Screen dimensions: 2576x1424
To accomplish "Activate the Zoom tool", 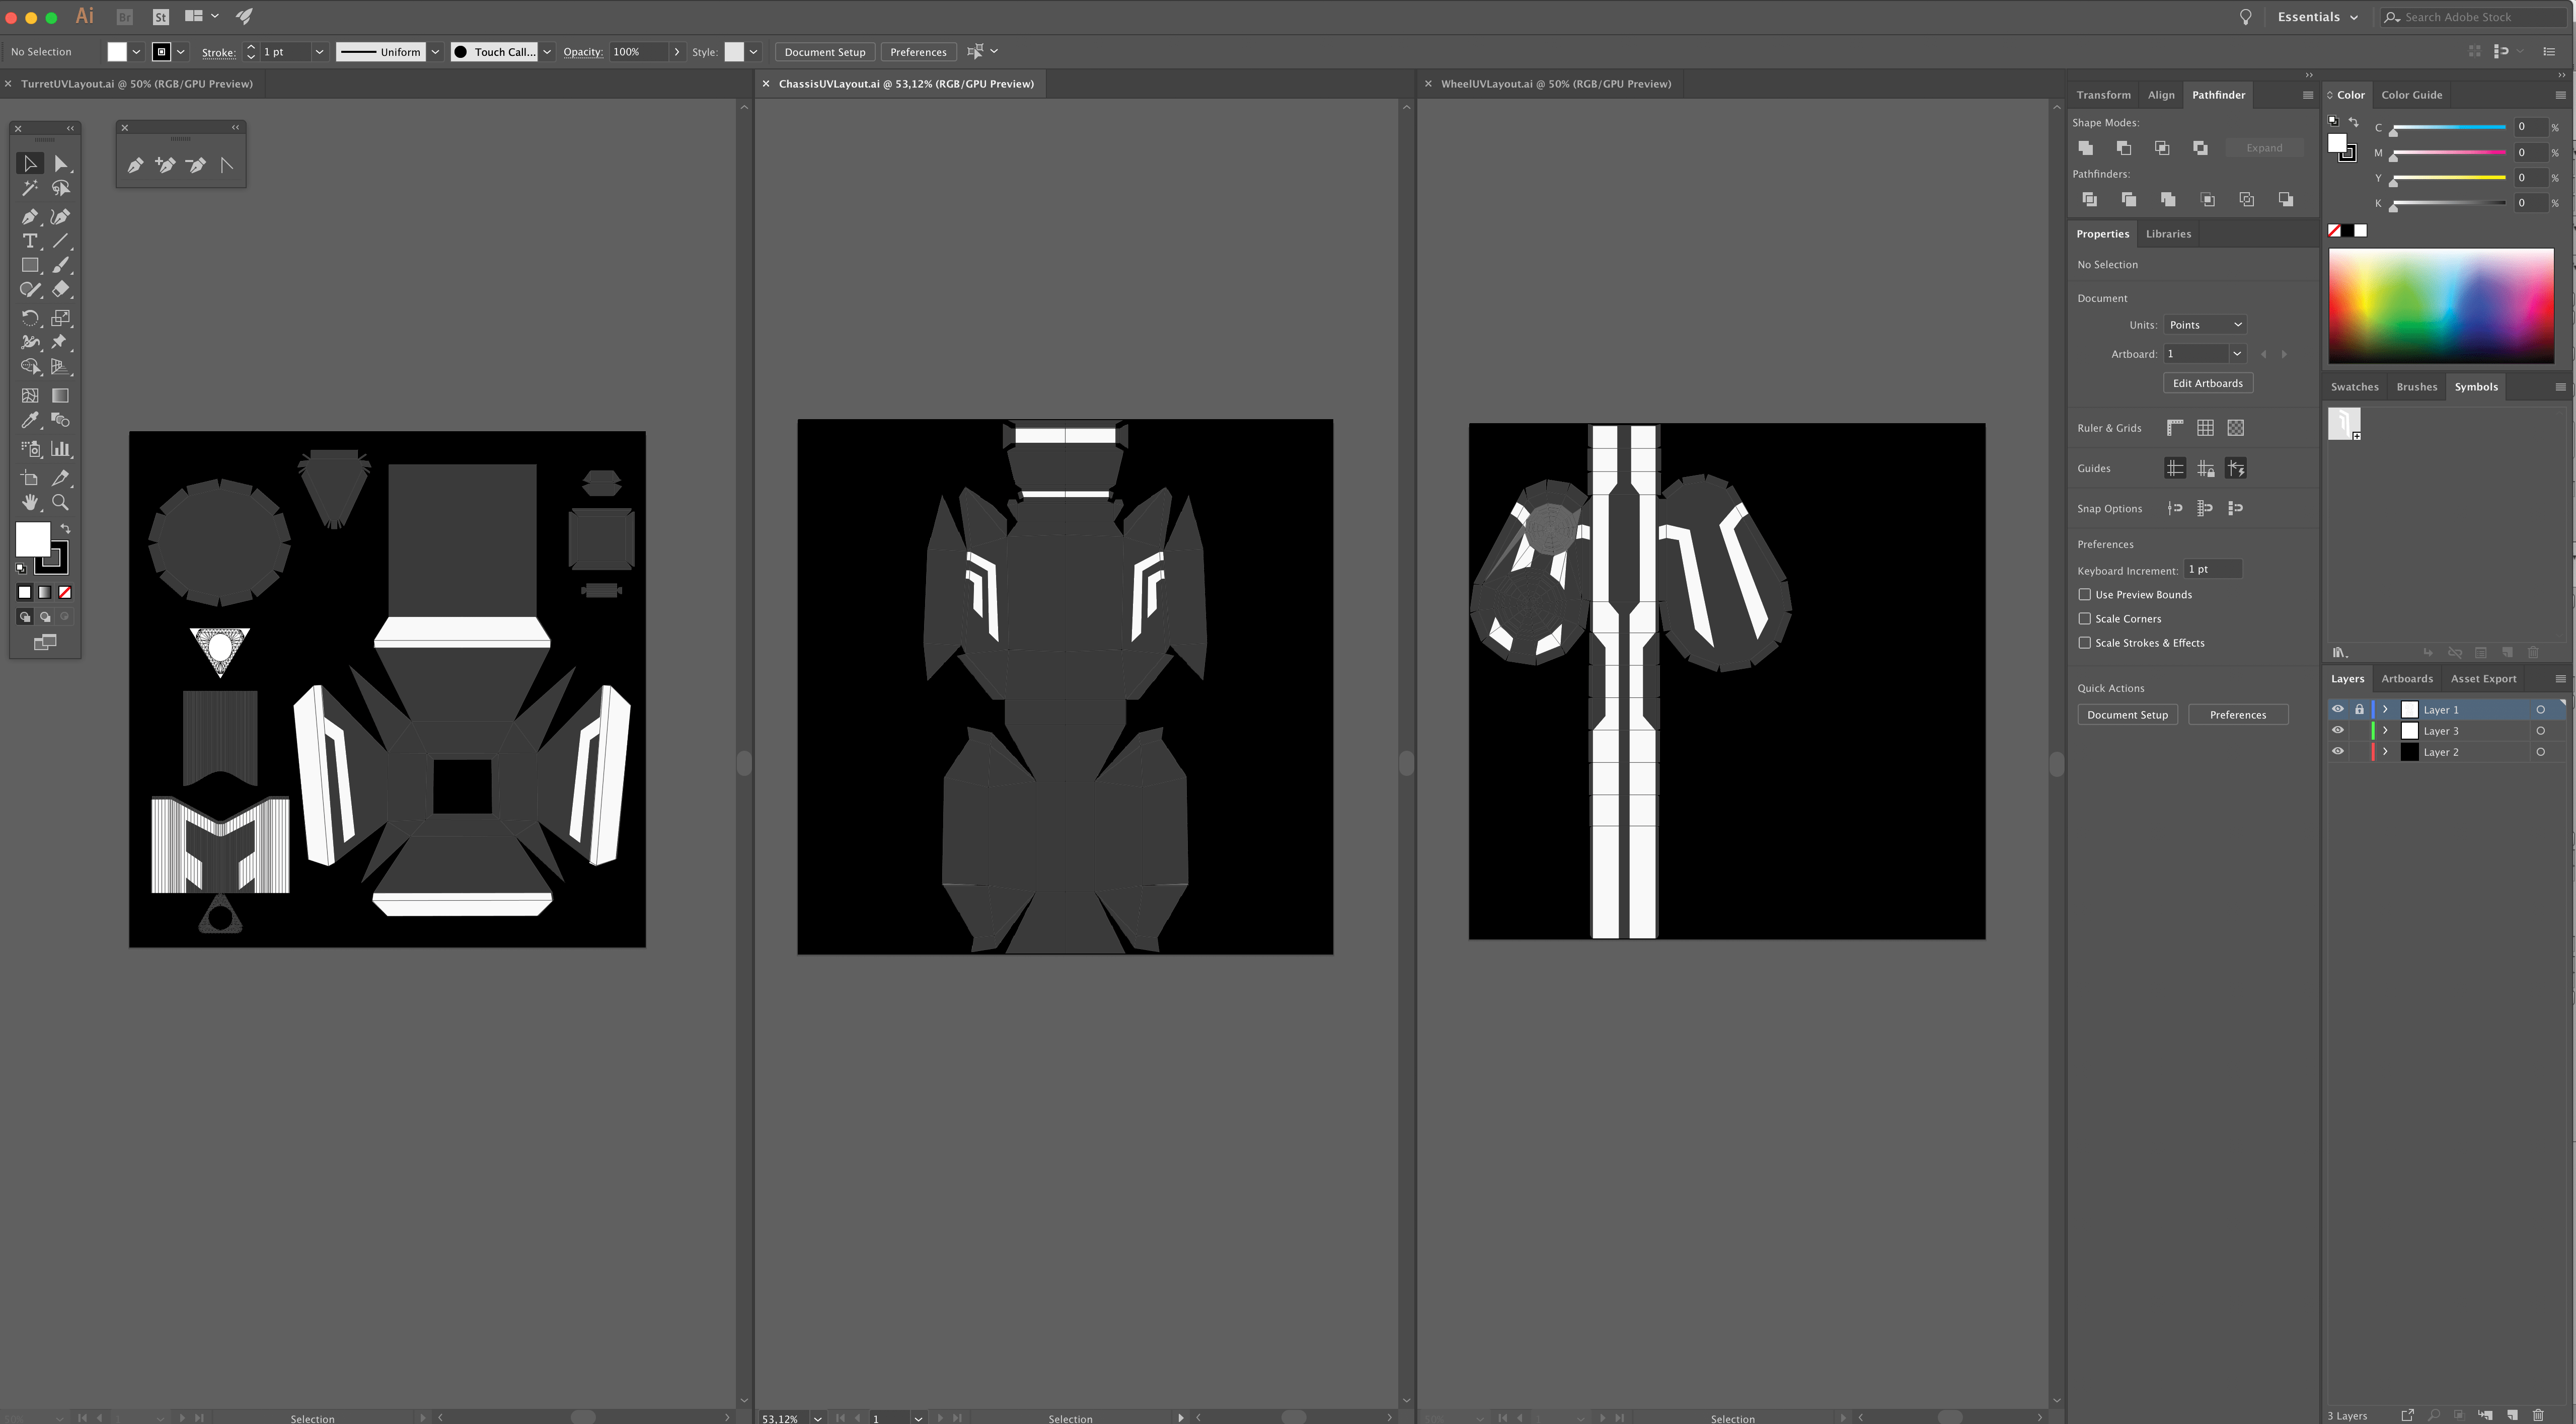I will [60, 502].
